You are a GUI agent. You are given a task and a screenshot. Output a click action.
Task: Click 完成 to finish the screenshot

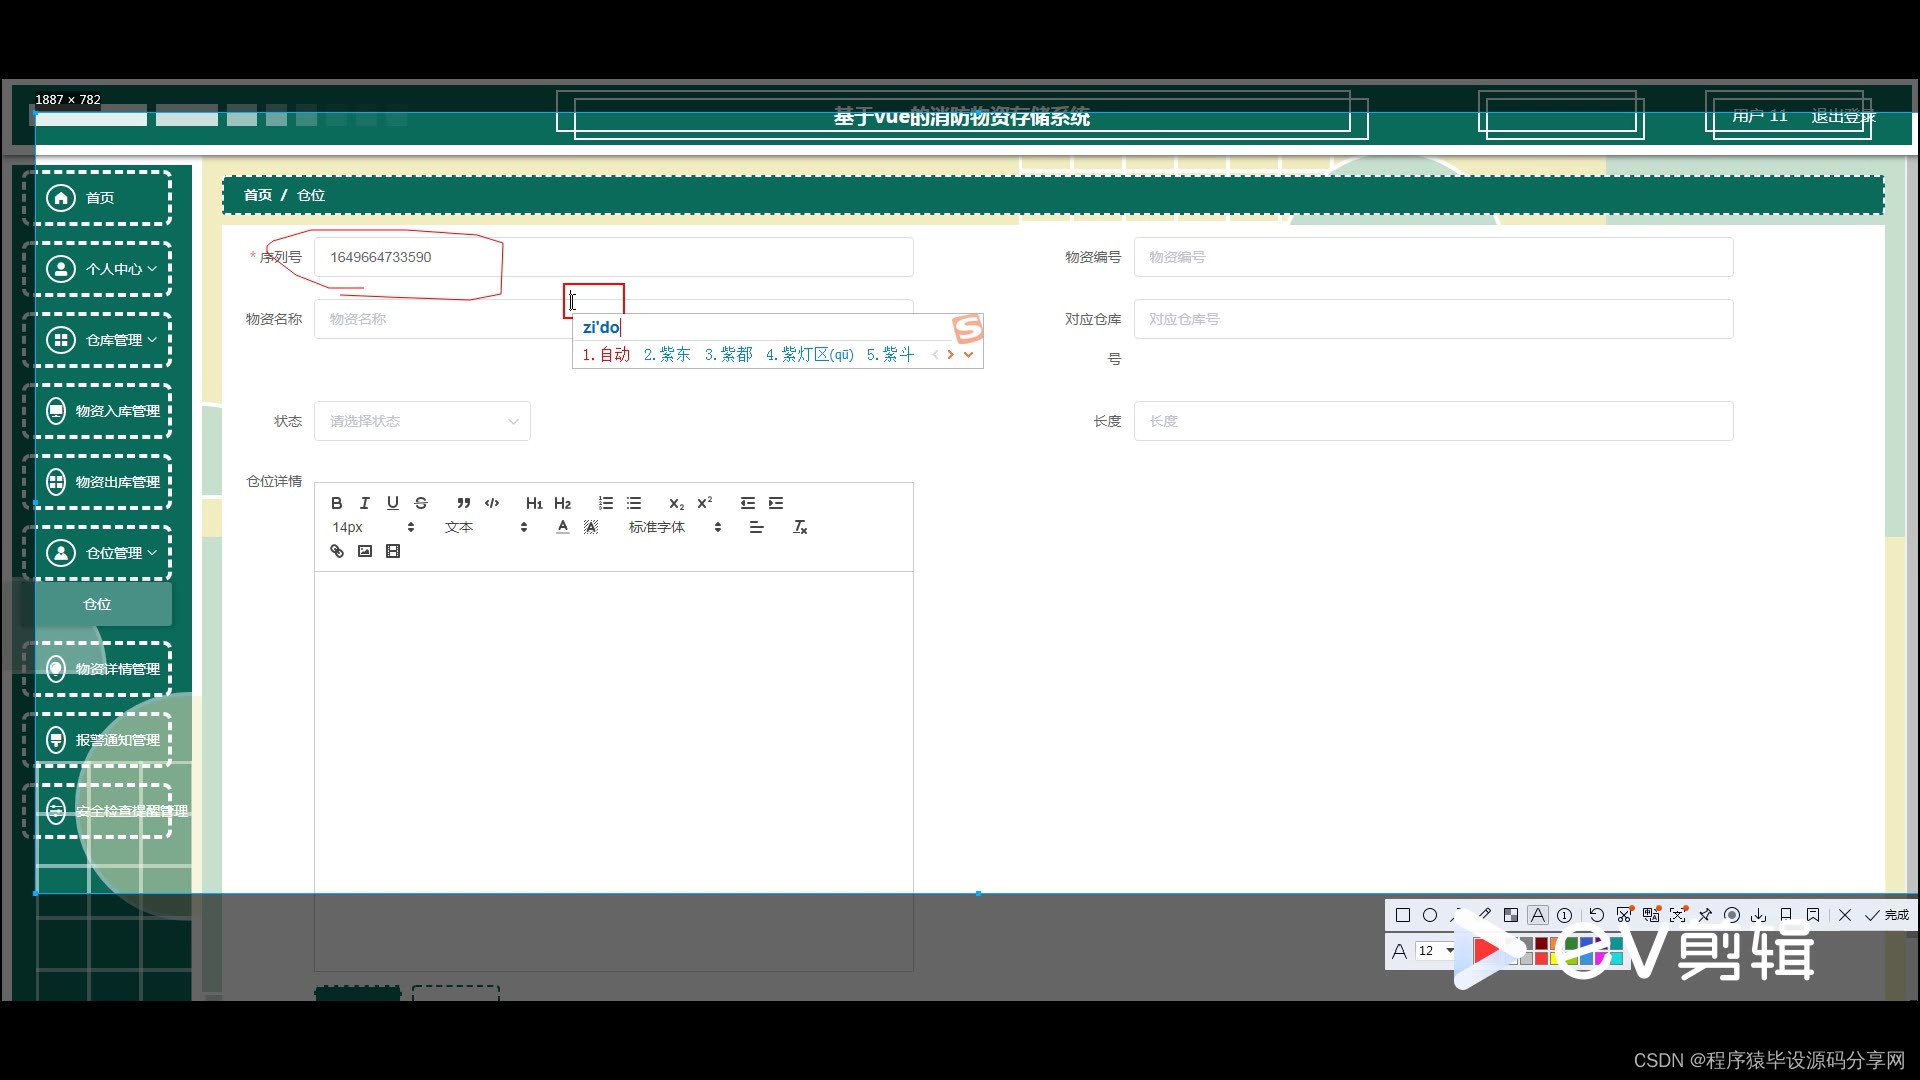click(x=1887, y=915)
